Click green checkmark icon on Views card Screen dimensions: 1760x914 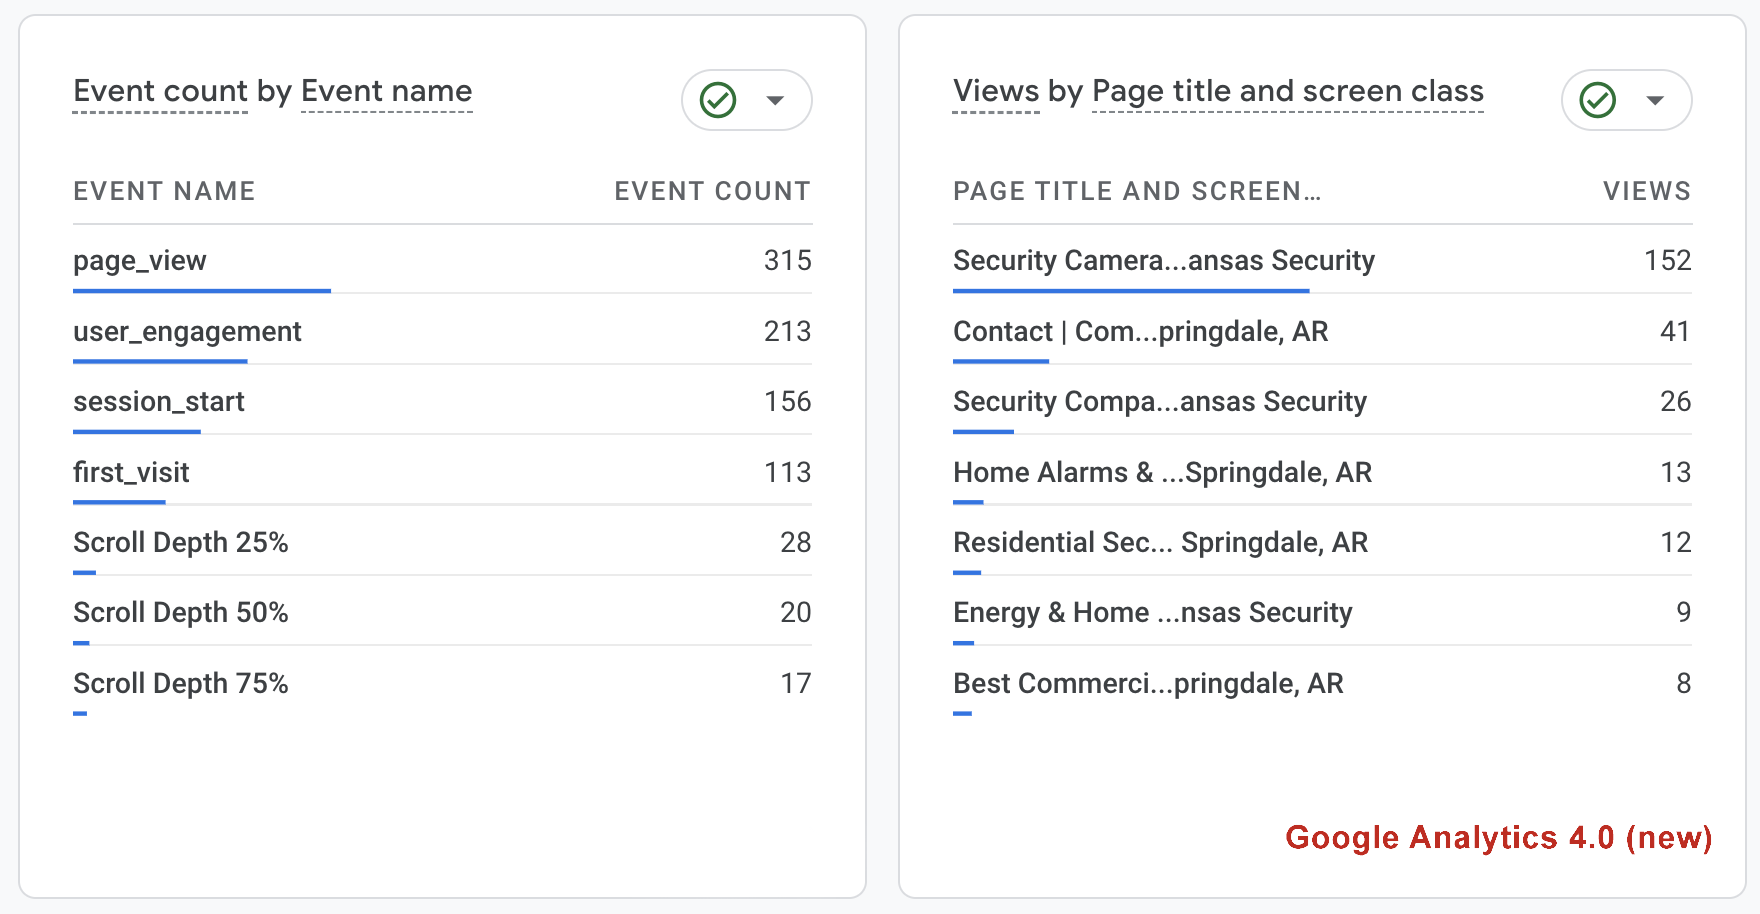click(x=1597, y=100)
